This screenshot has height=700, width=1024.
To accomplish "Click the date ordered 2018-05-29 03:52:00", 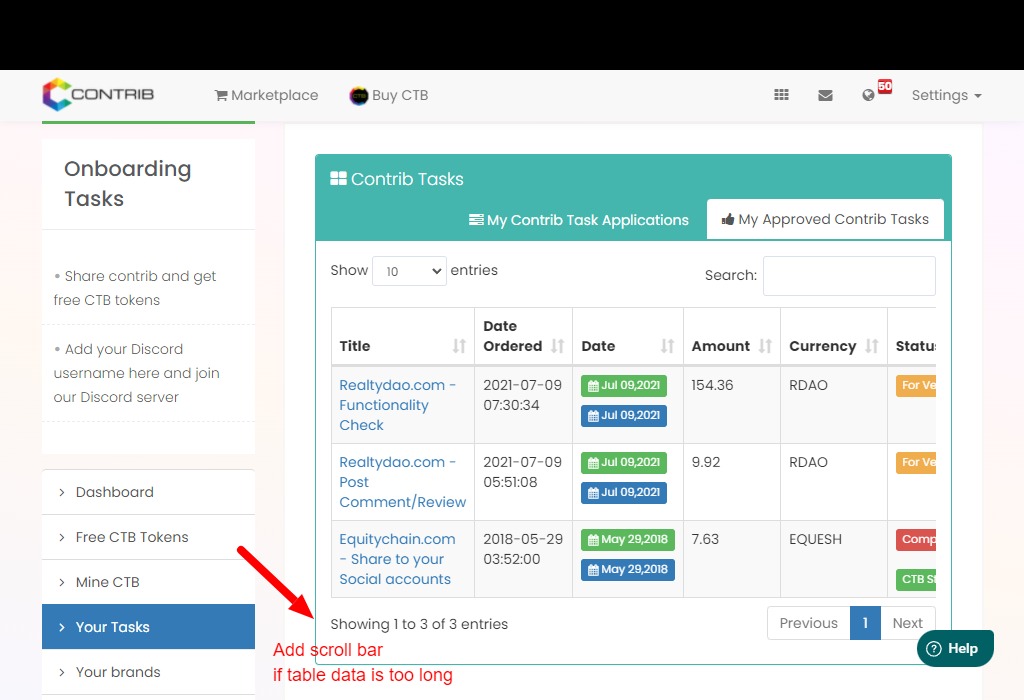I will tap(523, 549).
